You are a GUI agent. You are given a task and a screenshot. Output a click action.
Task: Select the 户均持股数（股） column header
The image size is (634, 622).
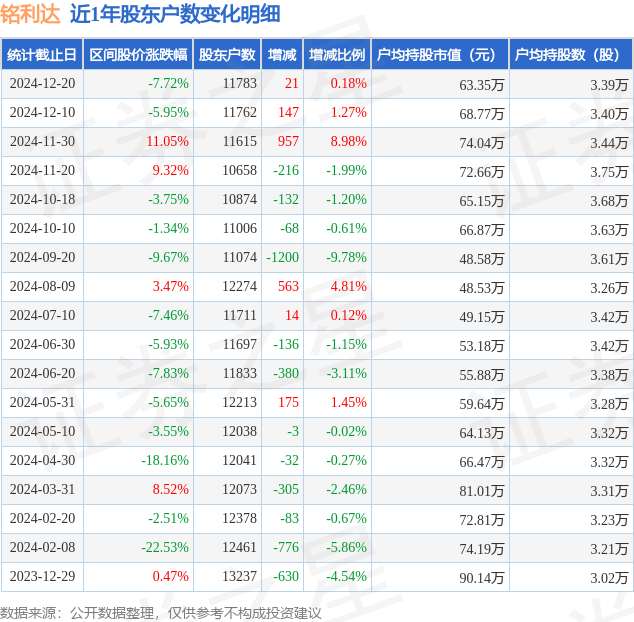click(569, 55)
